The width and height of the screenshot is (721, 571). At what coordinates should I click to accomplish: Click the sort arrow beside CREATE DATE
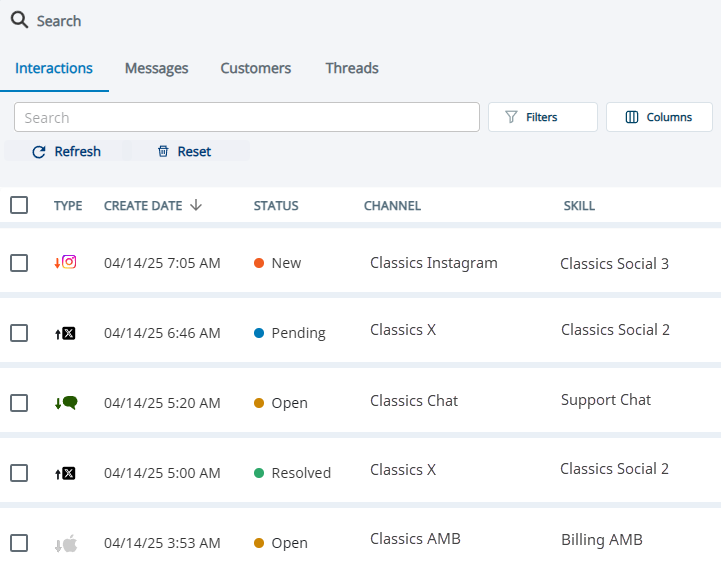click(x=196, y=205)
